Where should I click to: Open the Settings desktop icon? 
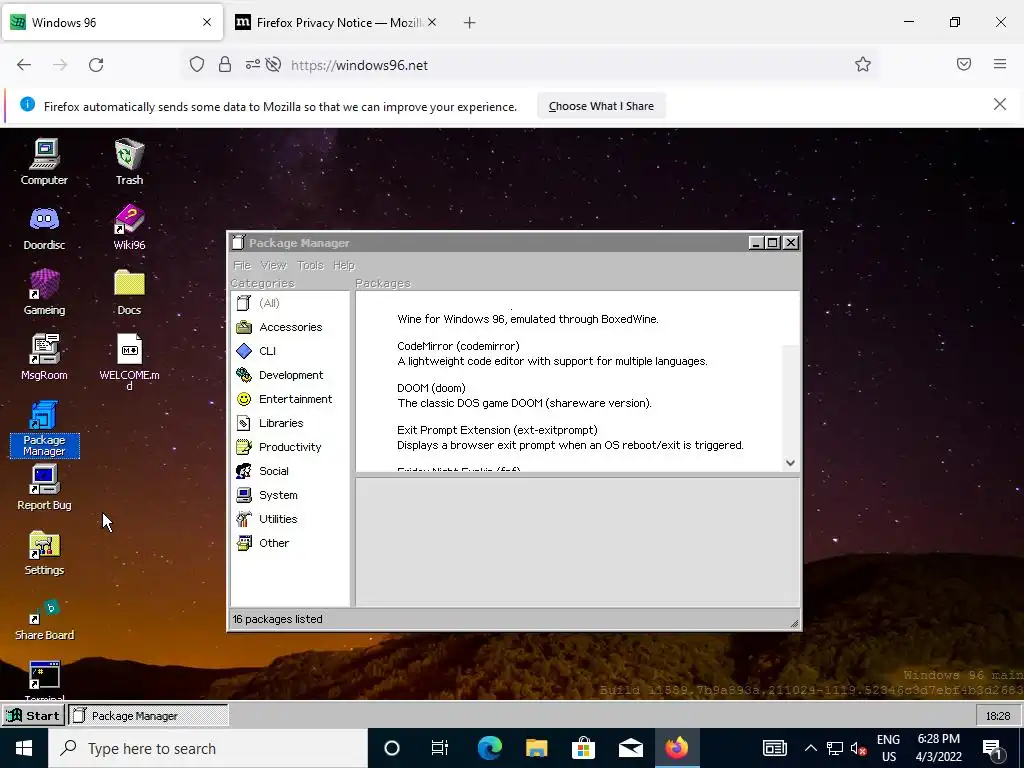click(44, 552)
